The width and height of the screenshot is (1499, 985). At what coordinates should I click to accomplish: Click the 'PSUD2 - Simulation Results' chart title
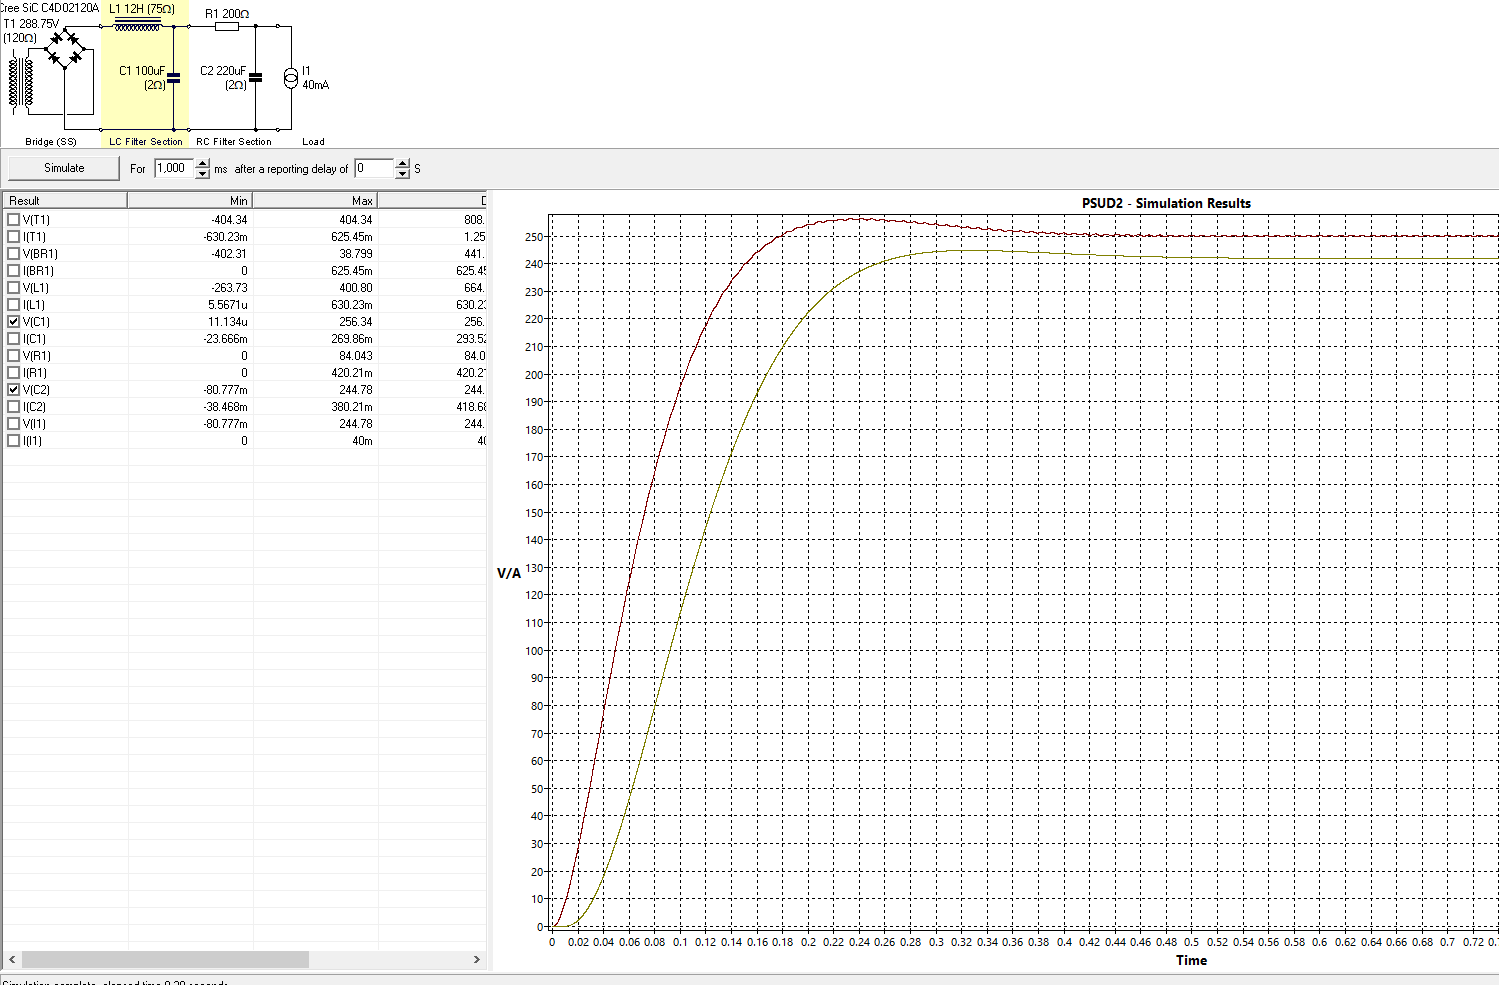(x=1166, y=203)
